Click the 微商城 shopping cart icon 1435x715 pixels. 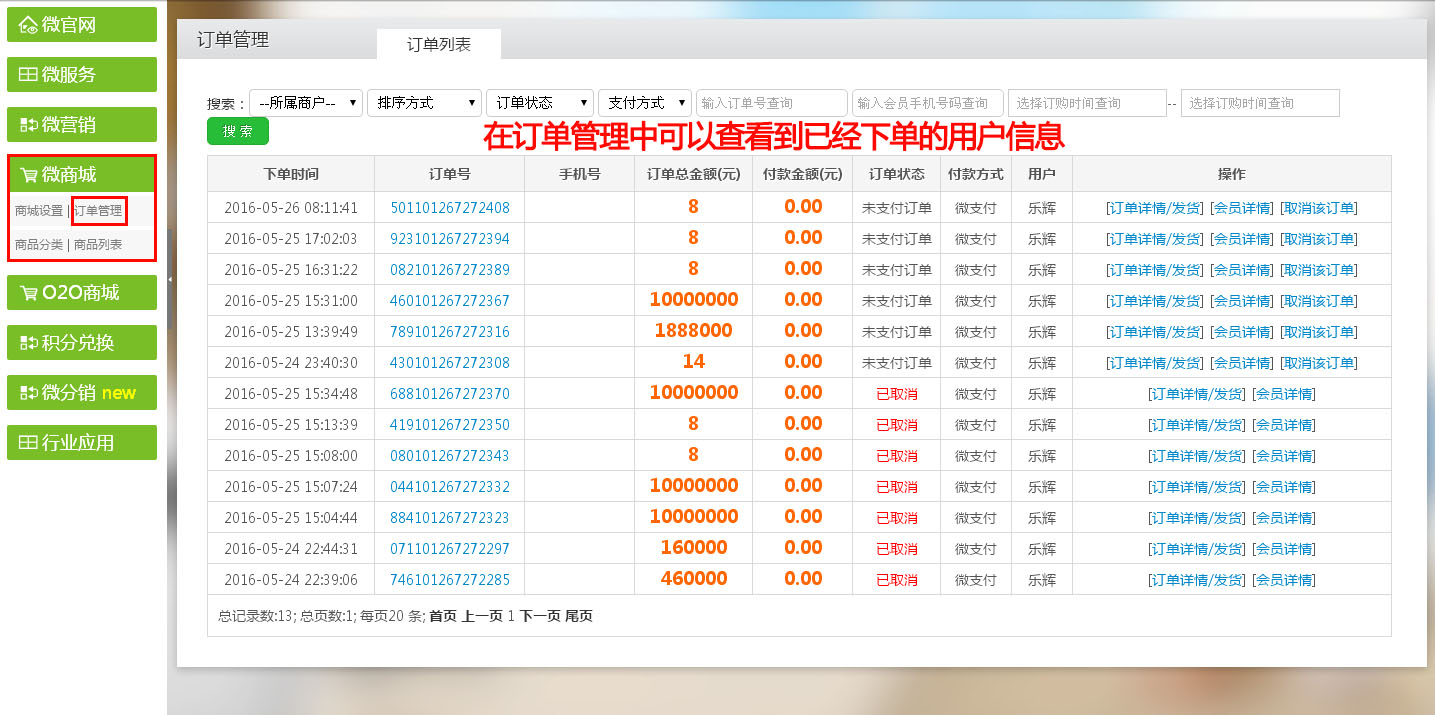pyautogui.click(x=28, y=175)
